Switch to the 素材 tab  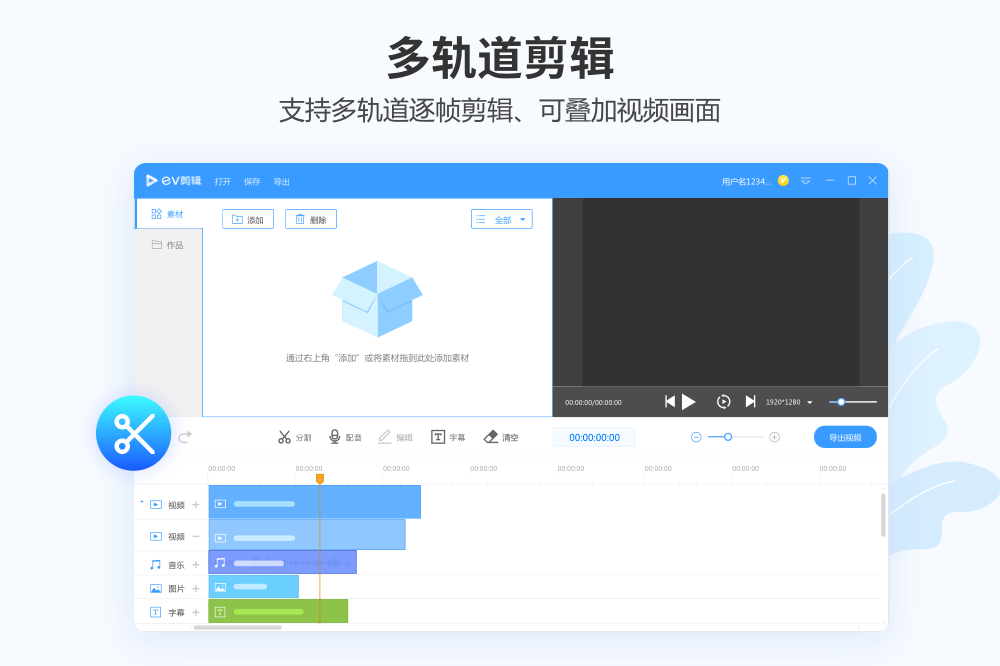[168, 214]
